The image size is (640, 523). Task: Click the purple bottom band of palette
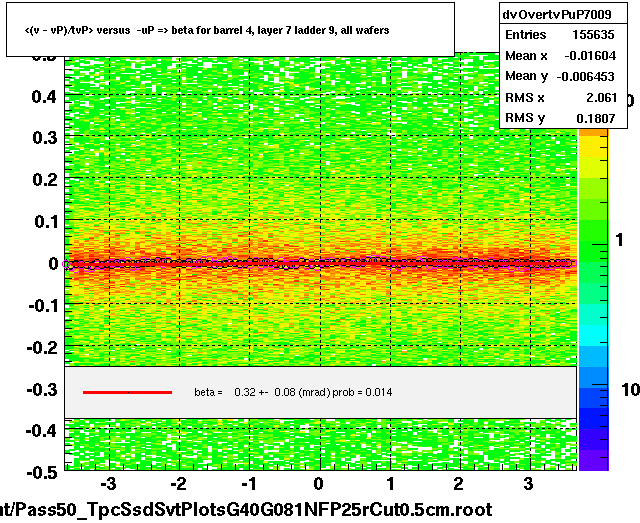tap(593, 461)
